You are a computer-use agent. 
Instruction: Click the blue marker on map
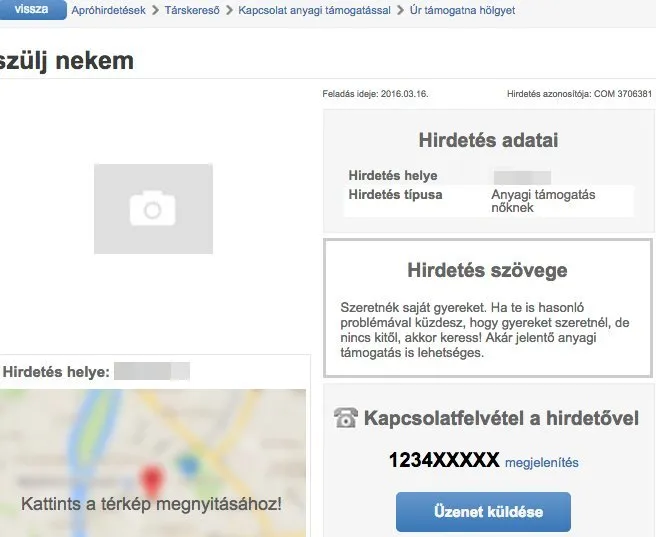coord(188,464)
